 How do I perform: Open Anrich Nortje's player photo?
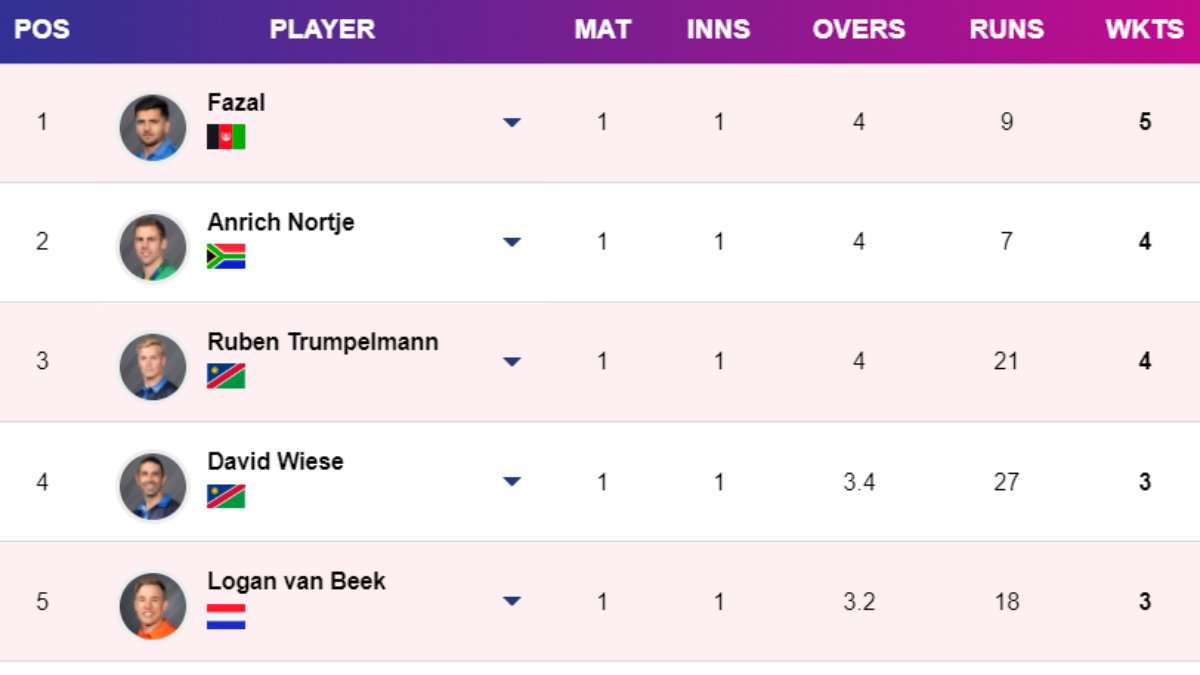(153, 247)
